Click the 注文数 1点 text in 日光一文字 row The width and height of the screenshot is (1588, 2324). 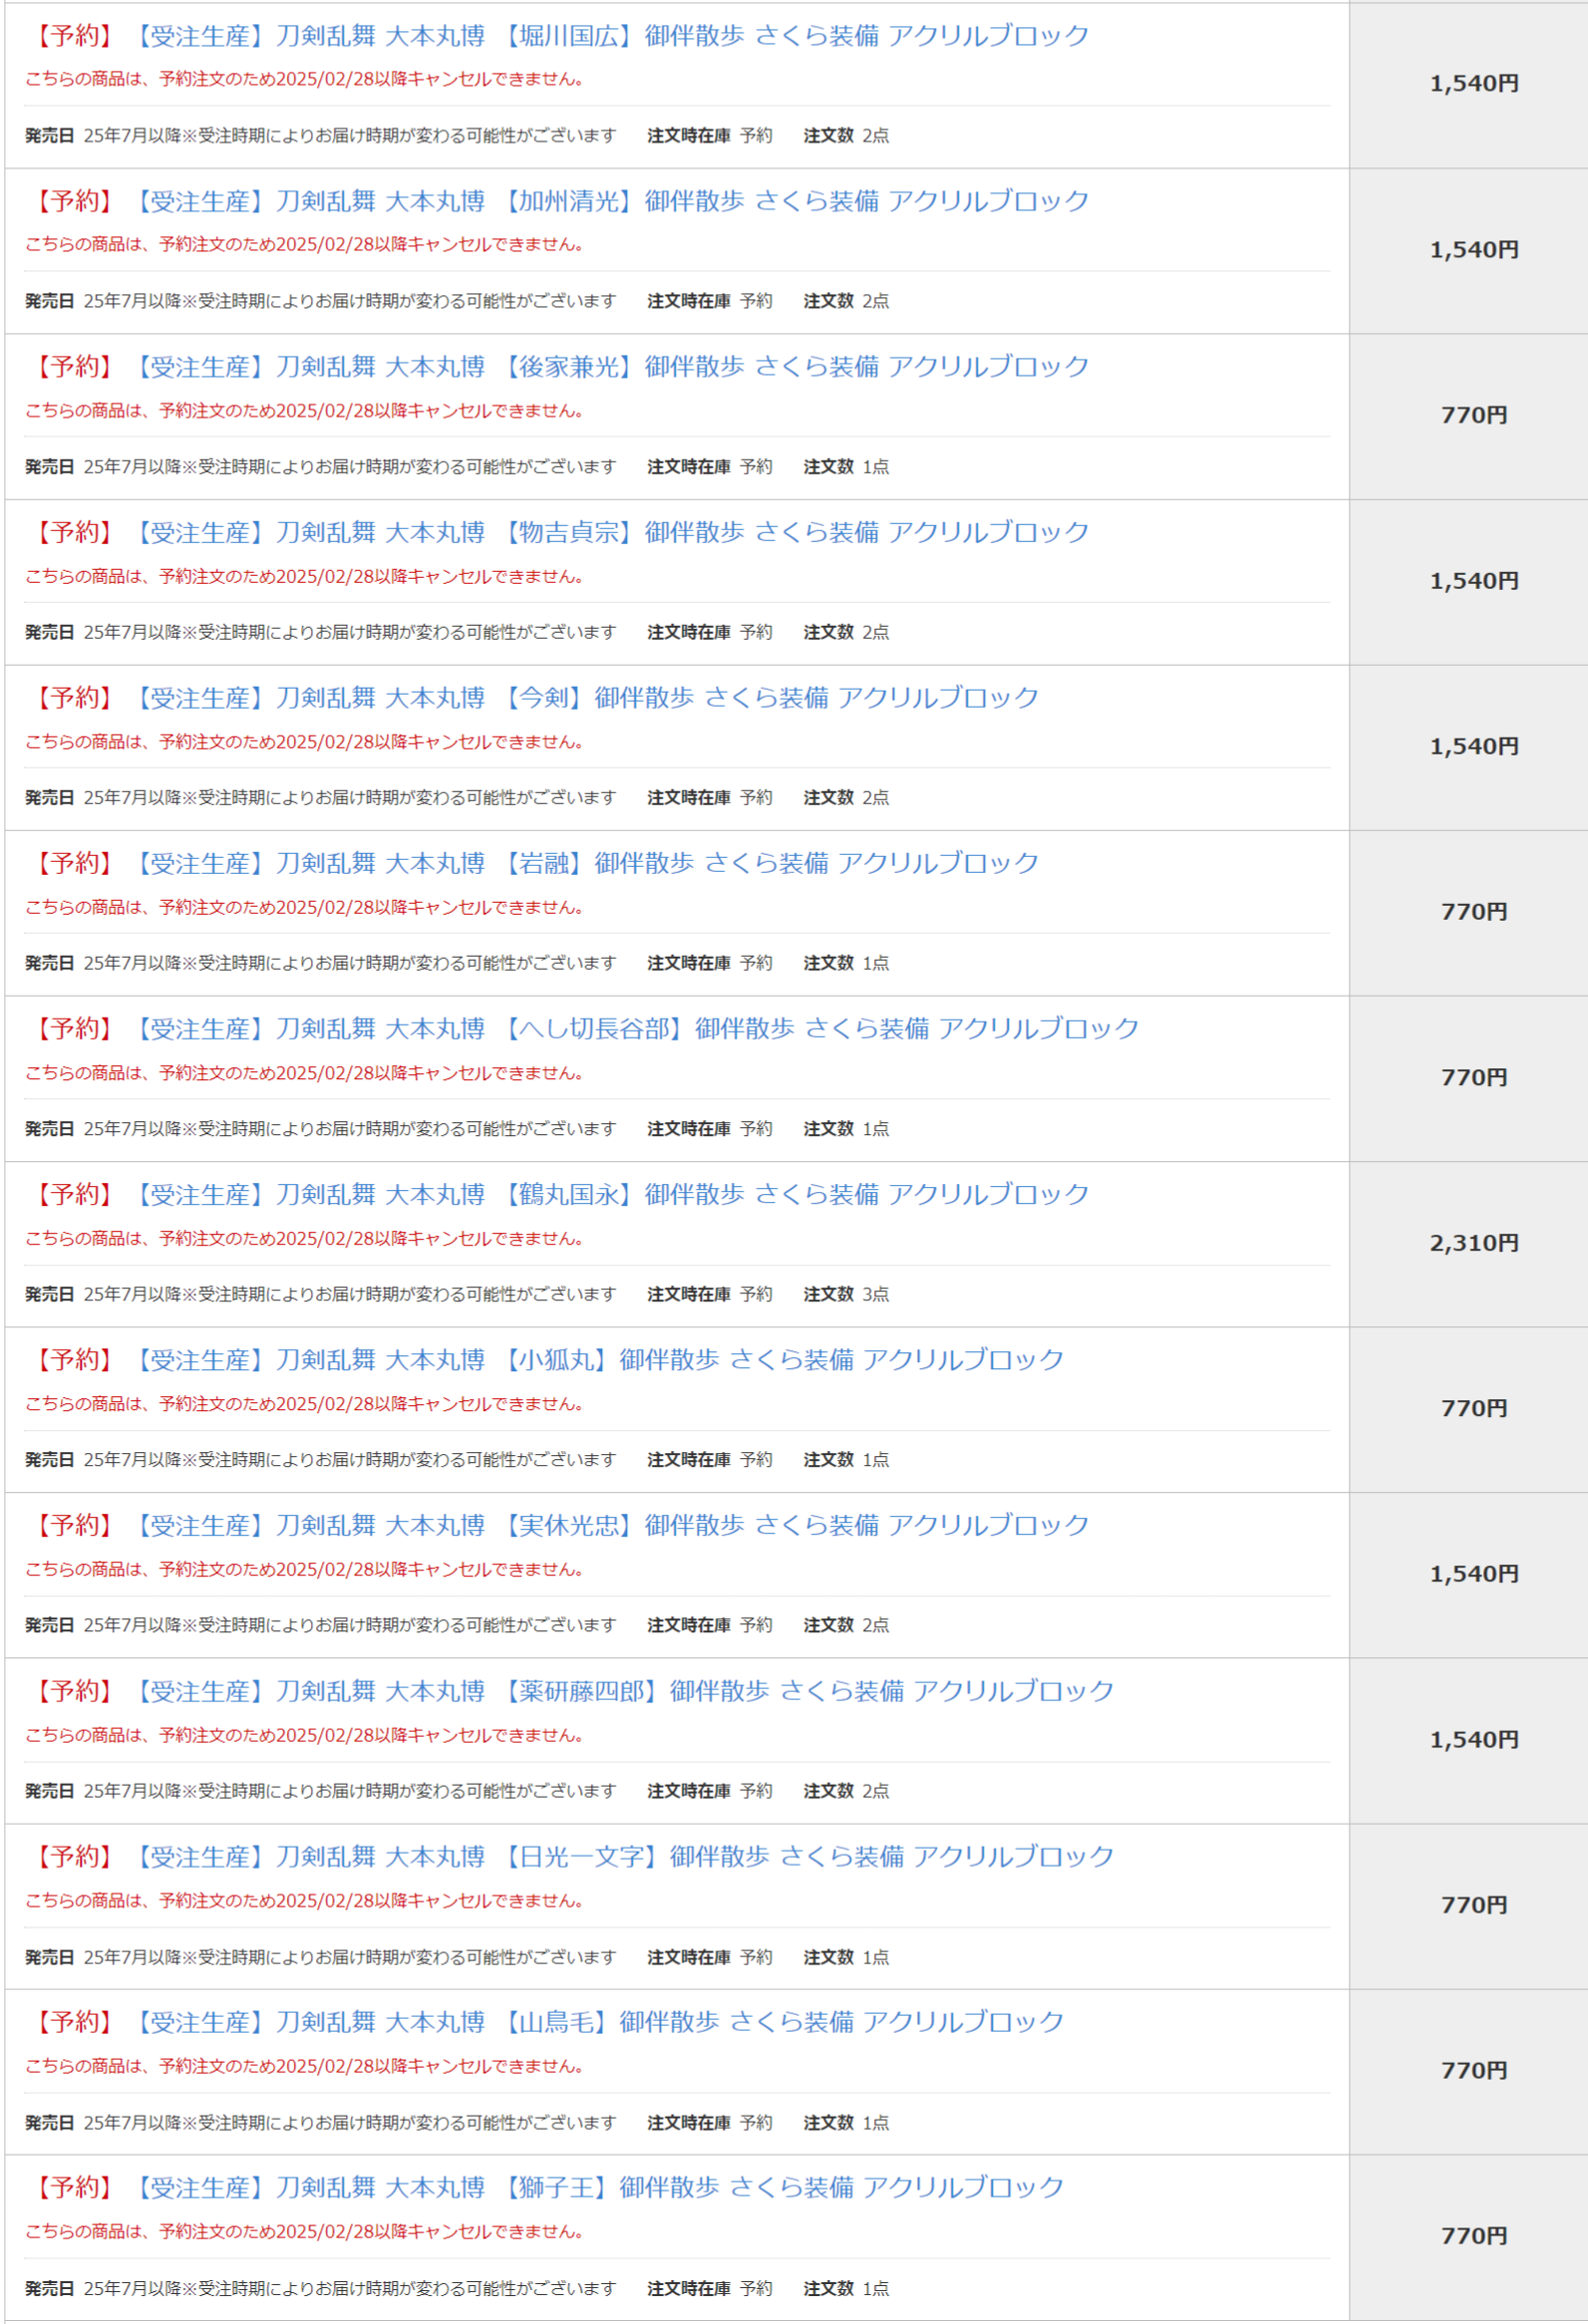click(x=846, y=1957)
